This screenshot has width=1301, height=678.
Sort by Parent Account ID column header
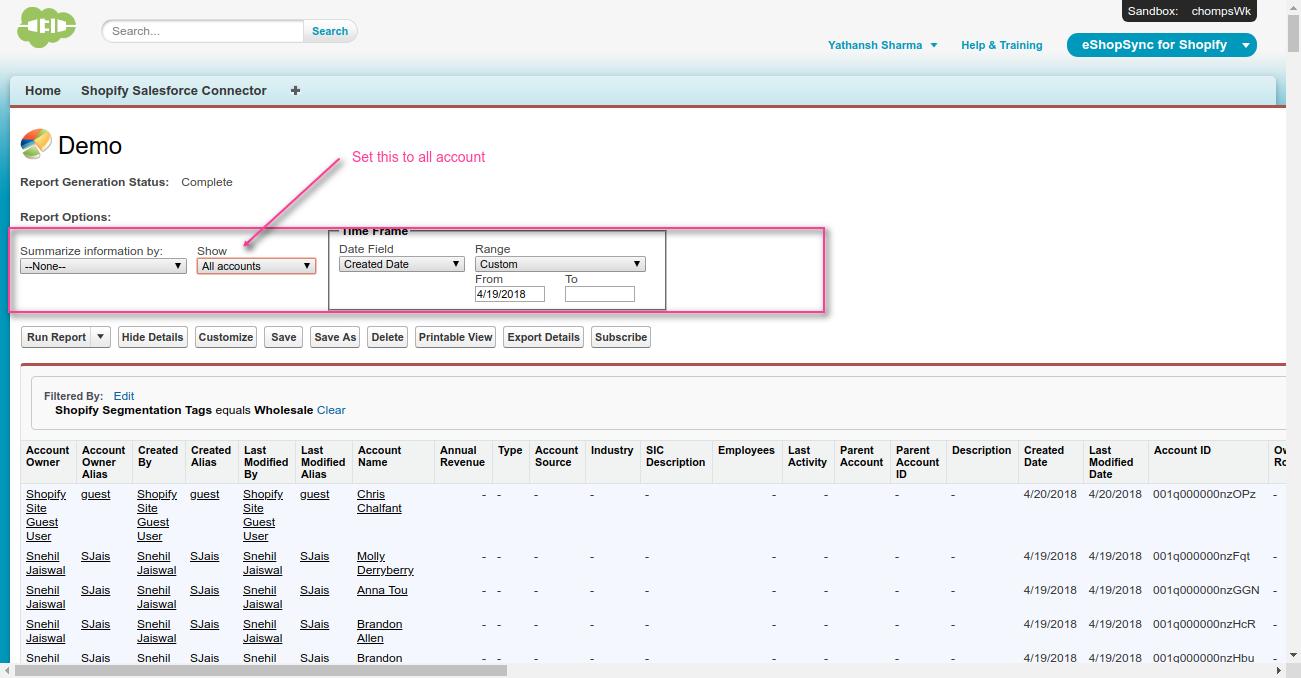917,462
